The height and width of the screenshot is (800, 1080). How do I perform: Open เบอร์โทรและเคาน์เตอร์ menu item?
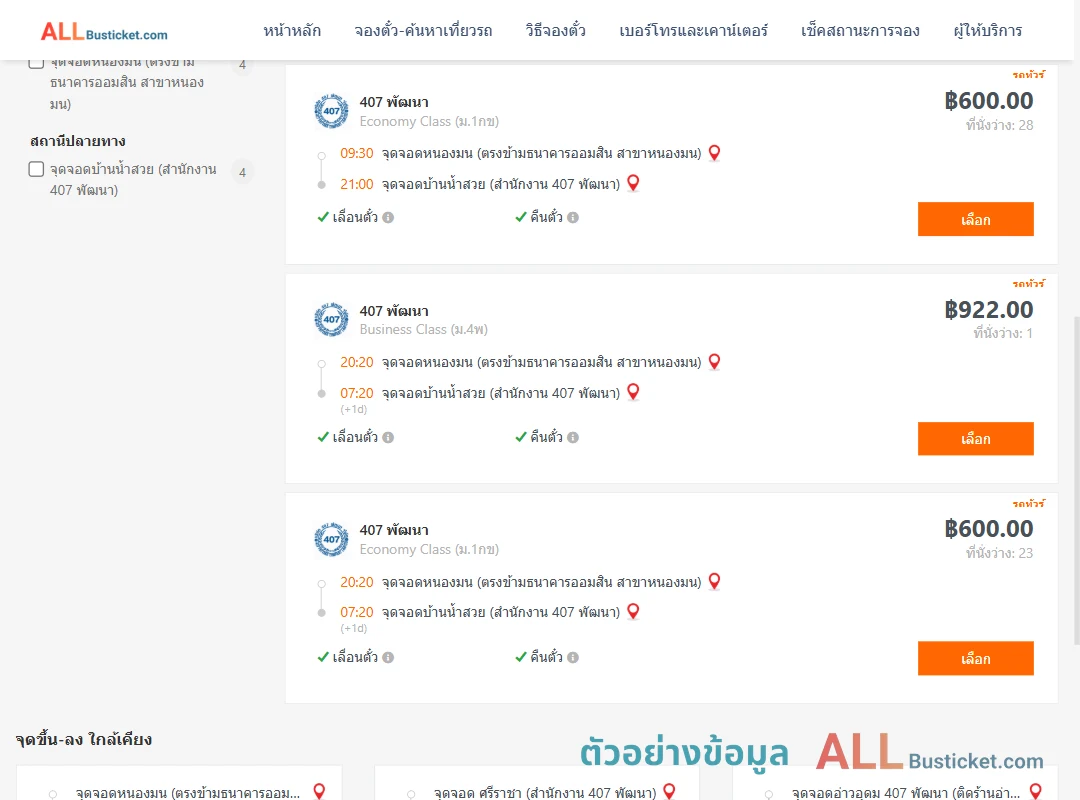(693, 31)
